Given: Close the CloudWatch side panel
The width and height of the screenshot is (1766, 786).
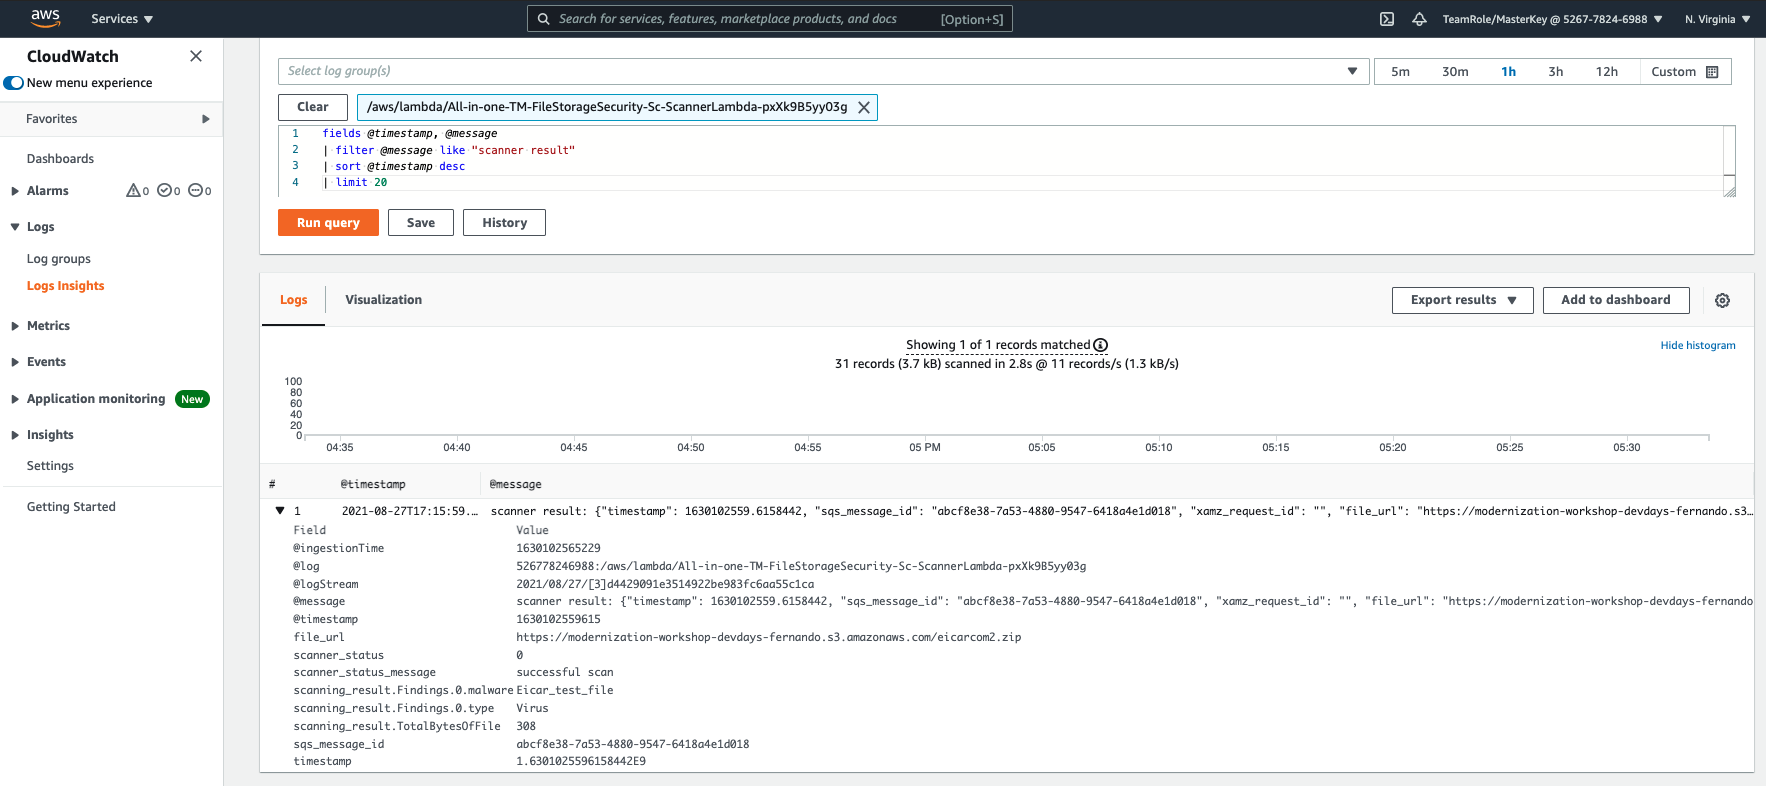Looking at the screenshot, I should [x=196, y=56].
